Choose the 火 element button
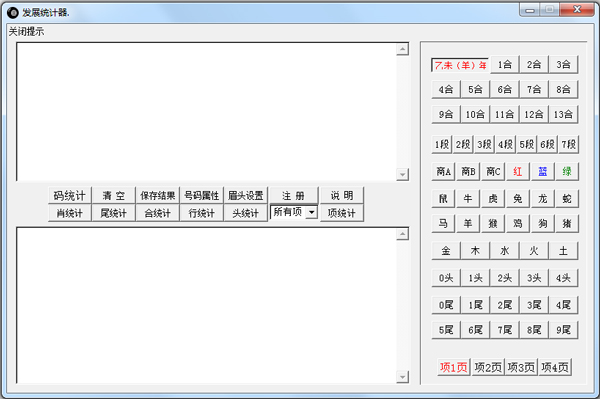 (x=534, y=251)
